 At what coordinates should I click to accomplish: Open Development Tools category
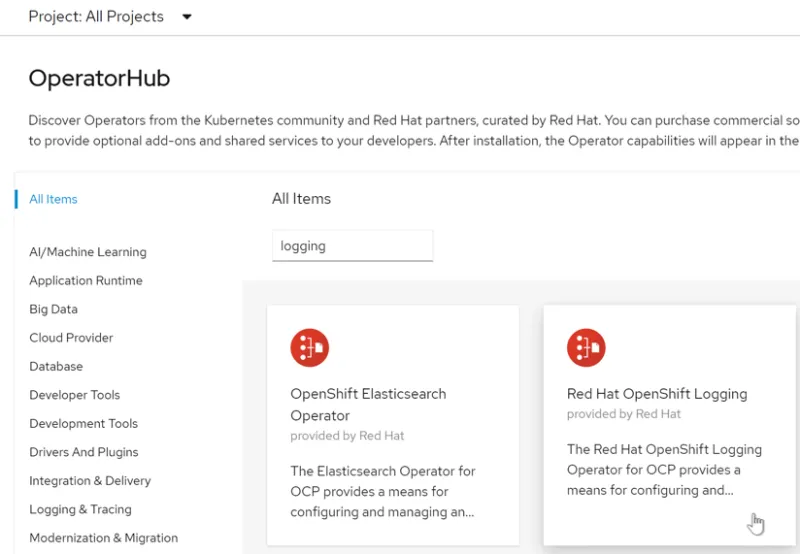[x=83, y=424]
